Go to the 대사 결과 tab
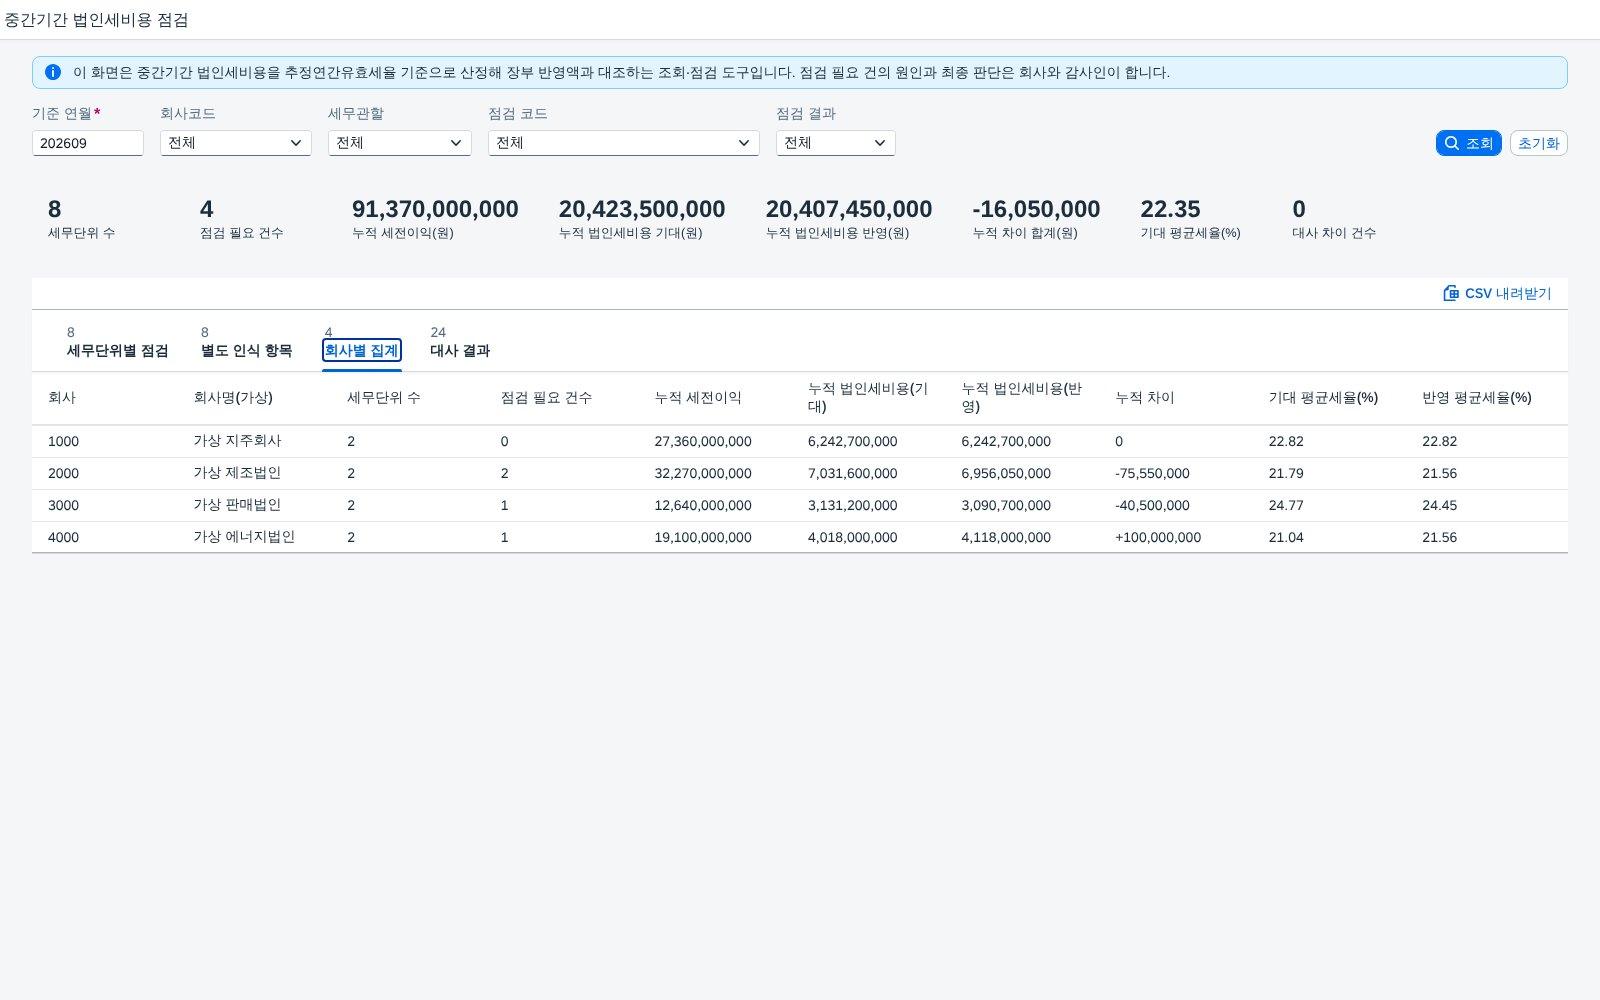Image resolution: width=1600 pixels, height=1000 pixels. point(460,343)
